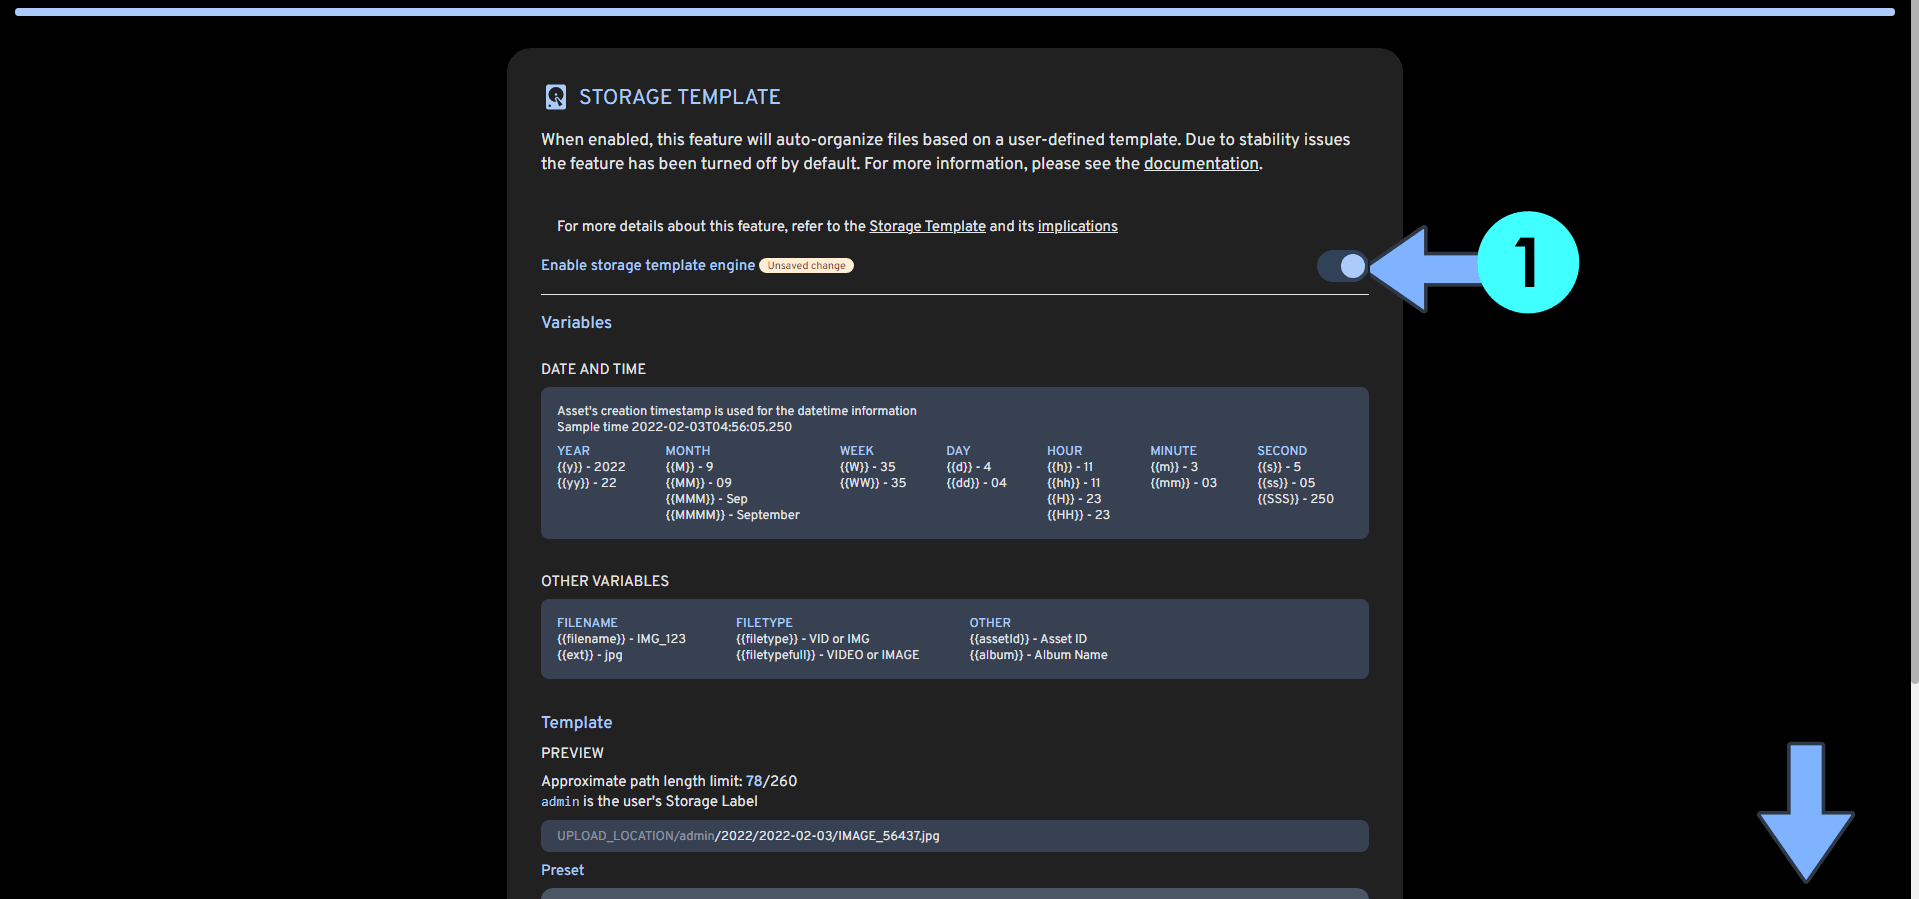Select the {{yy}} - 22 variable

coord(586,483)
